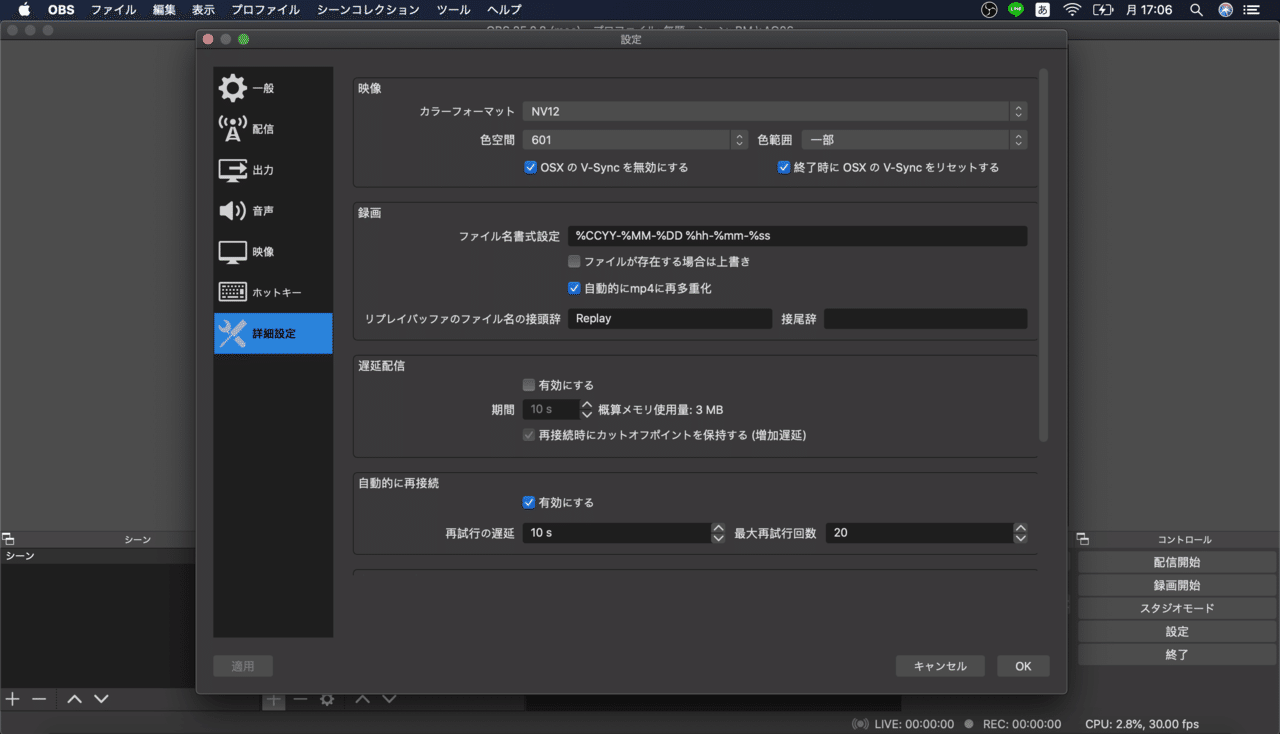
Task: Click the キャンセル button
Action: pyautogui.click(x=940, y=666)
